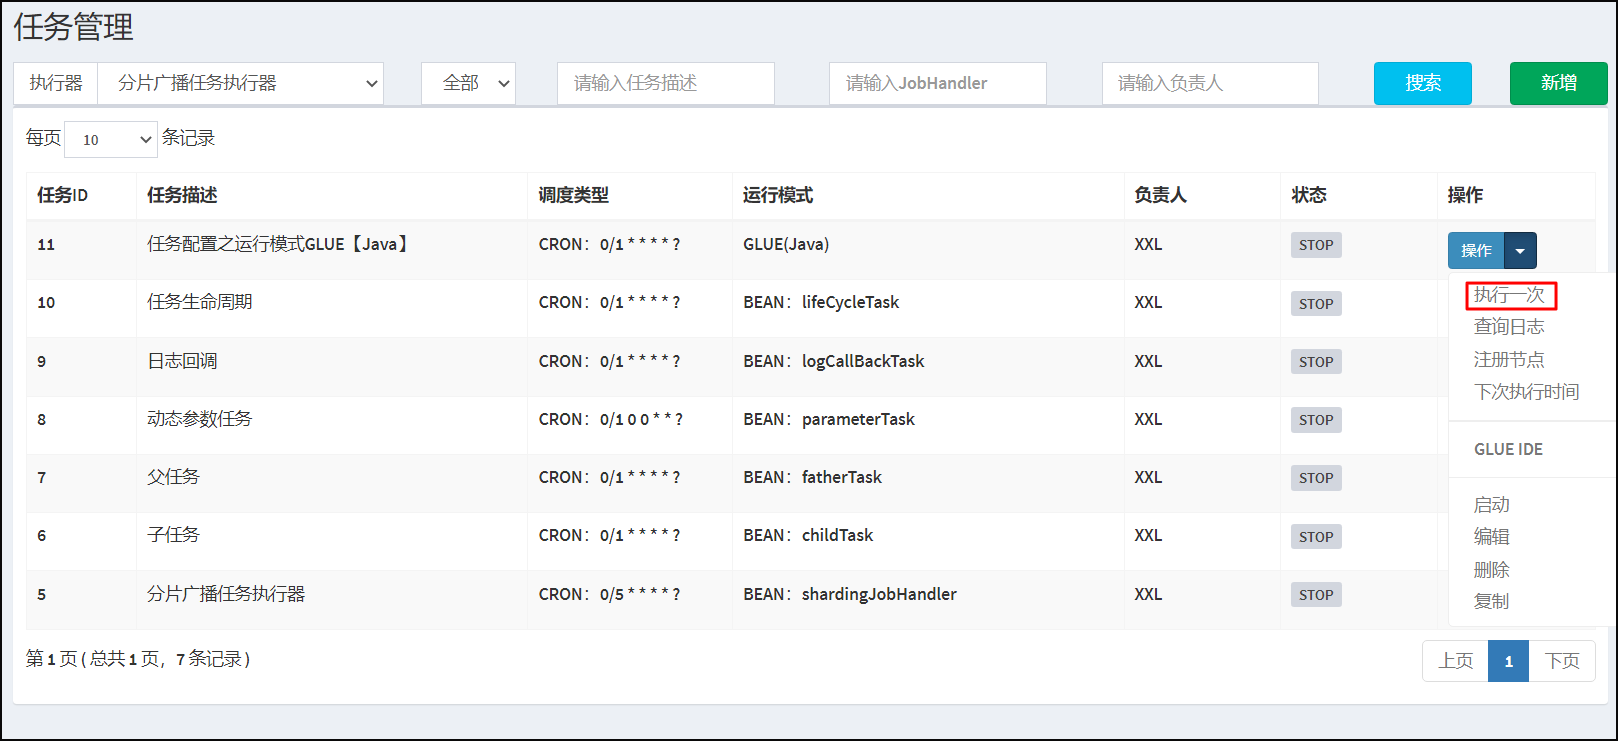Click STOP status badge for fatherTask row
This screenshot has width=1618, height=741.
[x=1316, y=478]
